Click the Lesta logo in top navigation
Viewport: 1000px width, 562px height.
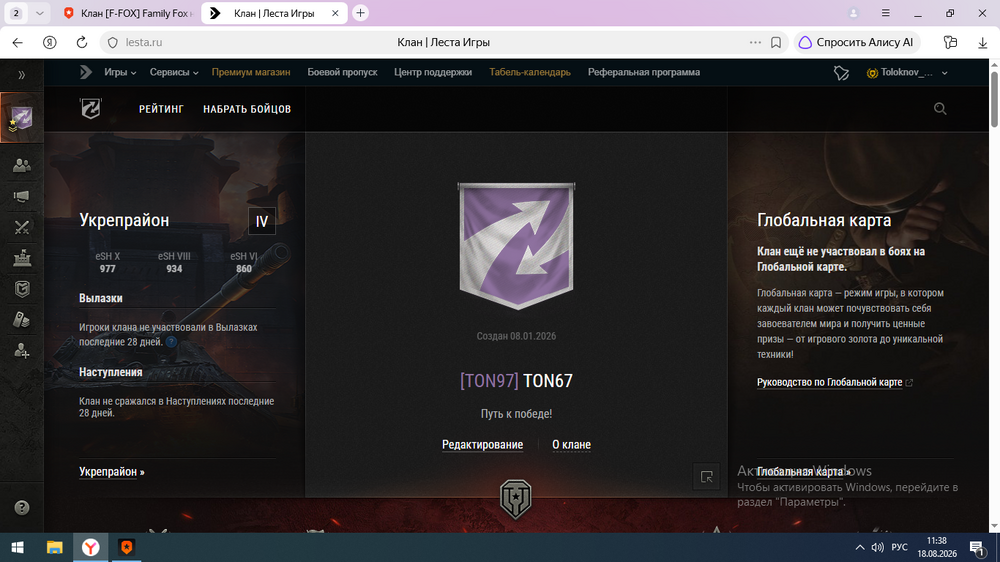[x=85, y=72]
